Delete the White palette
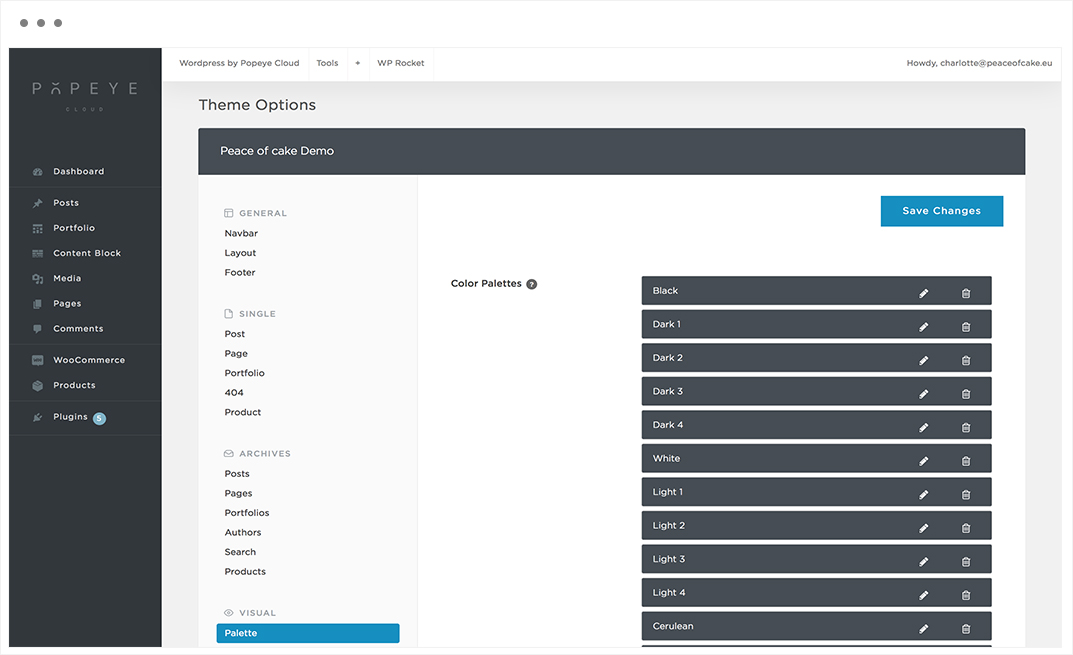The width and height of the screenshot is (1073, 655). coord(966,461)
